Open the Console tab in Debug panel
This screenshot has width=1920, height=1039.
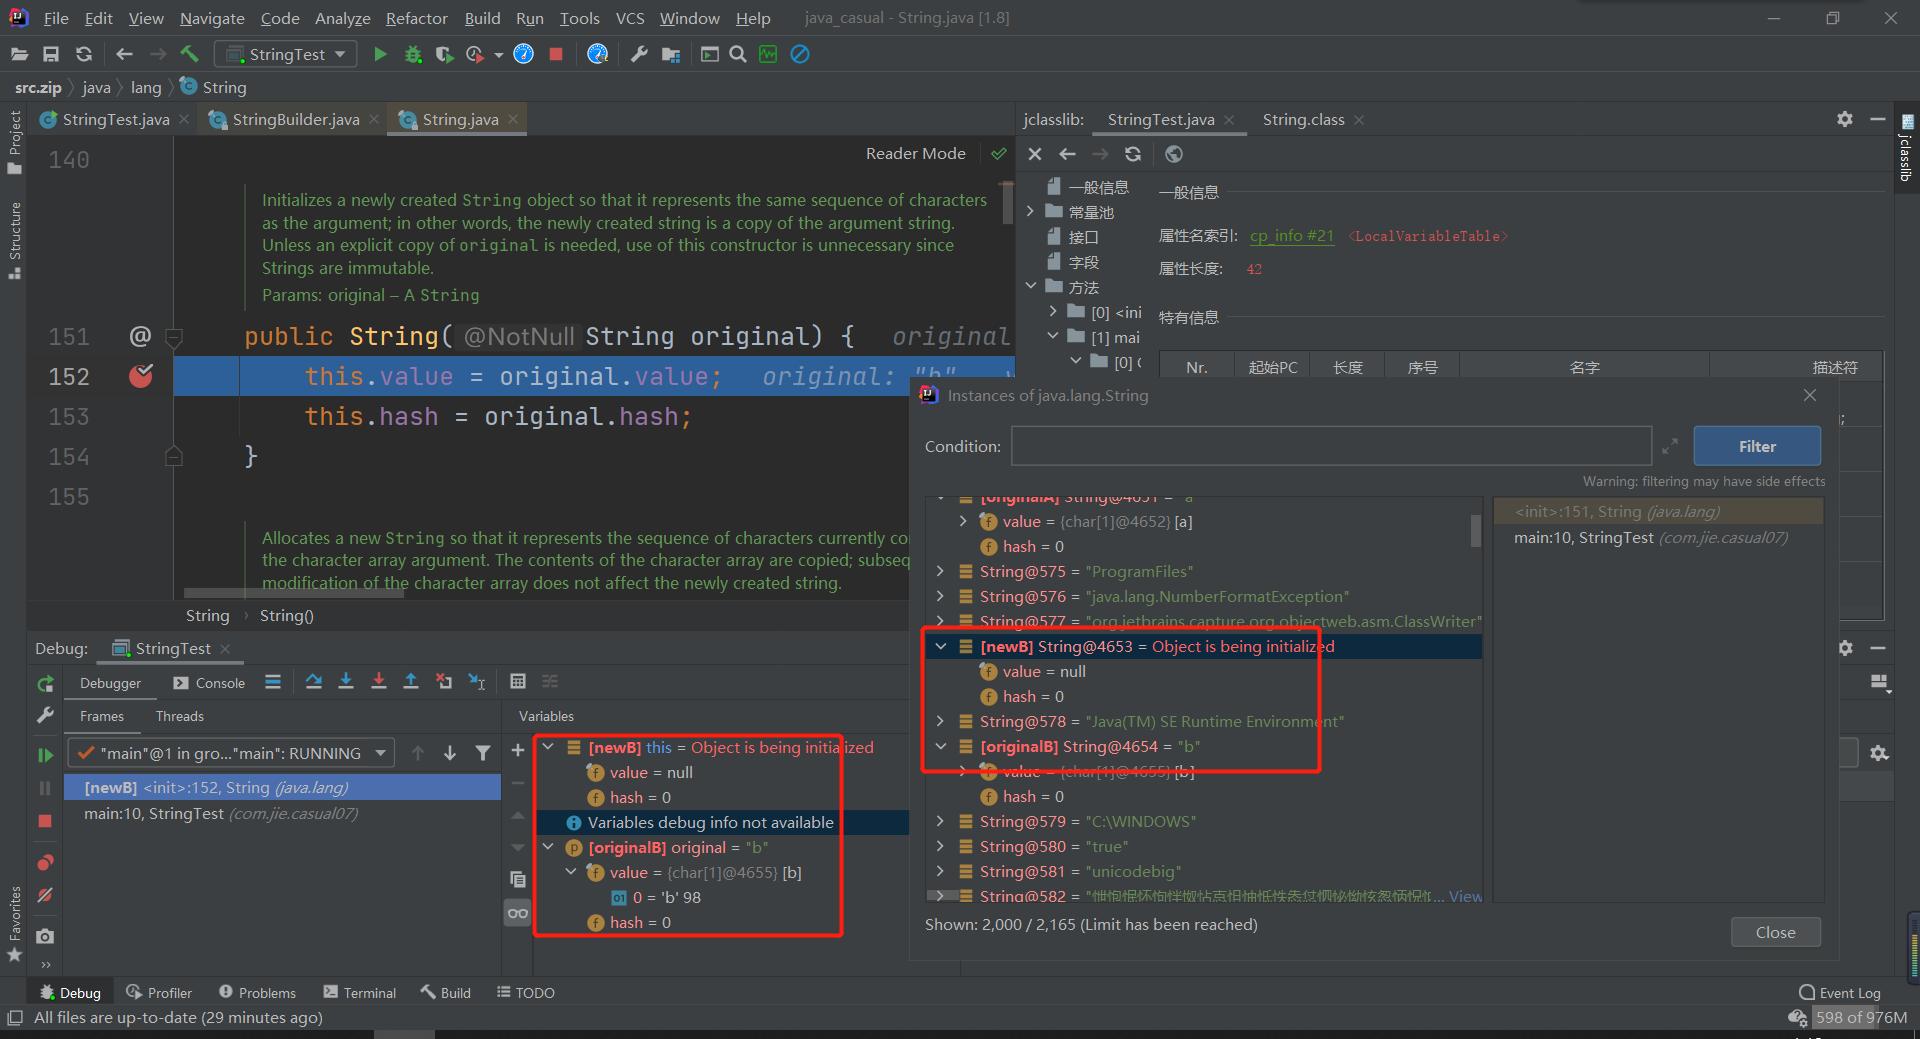point(209,683)
